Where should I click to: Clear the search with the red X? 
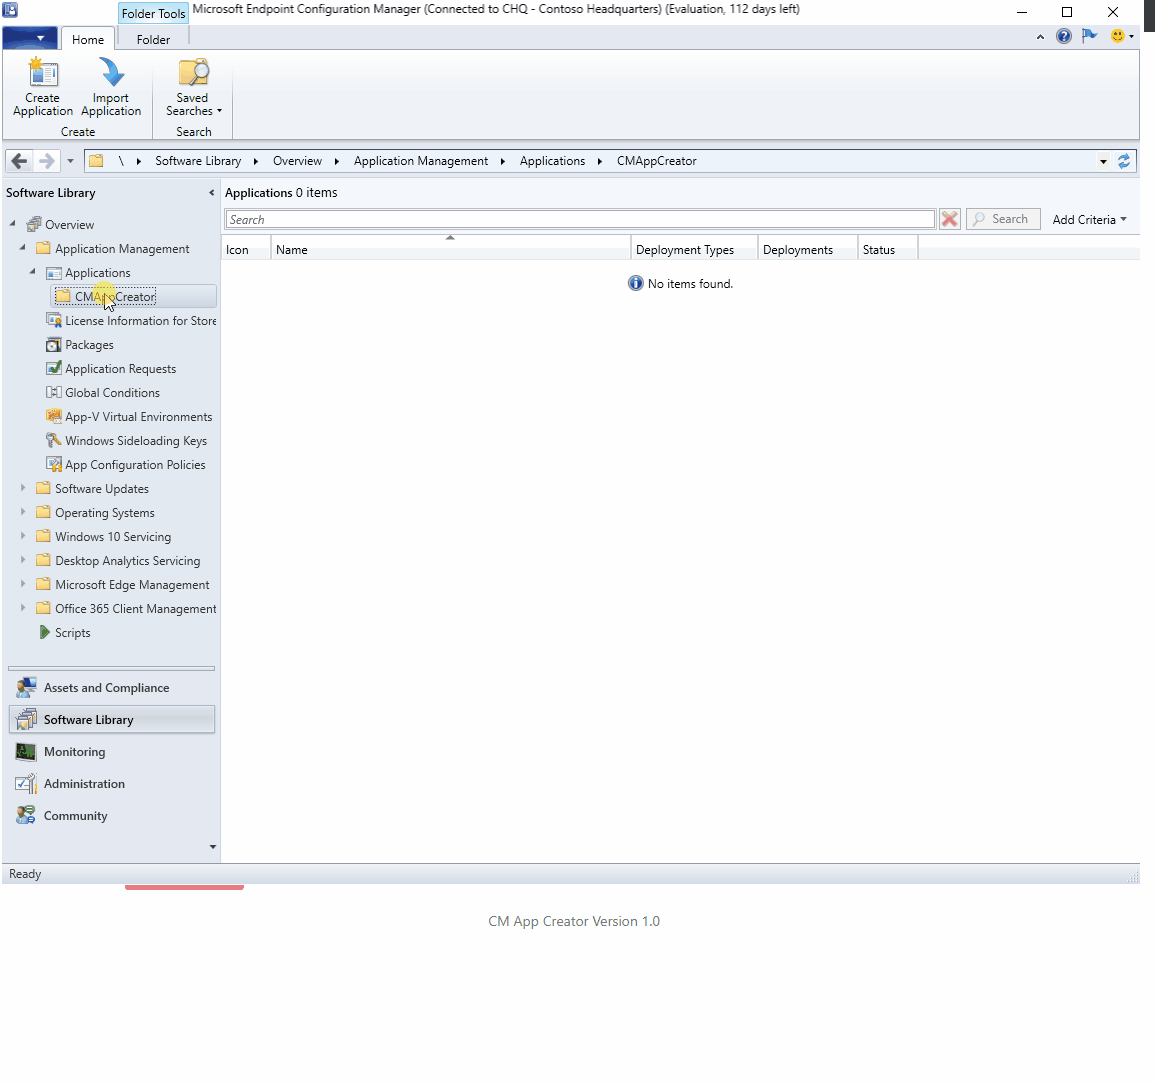(949, 220)
